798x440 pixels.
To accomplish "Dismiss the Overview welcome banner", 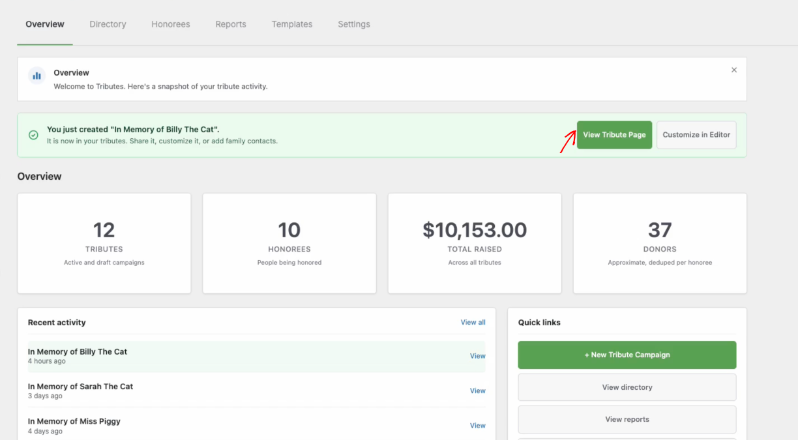I will click(x=734, y=70).
